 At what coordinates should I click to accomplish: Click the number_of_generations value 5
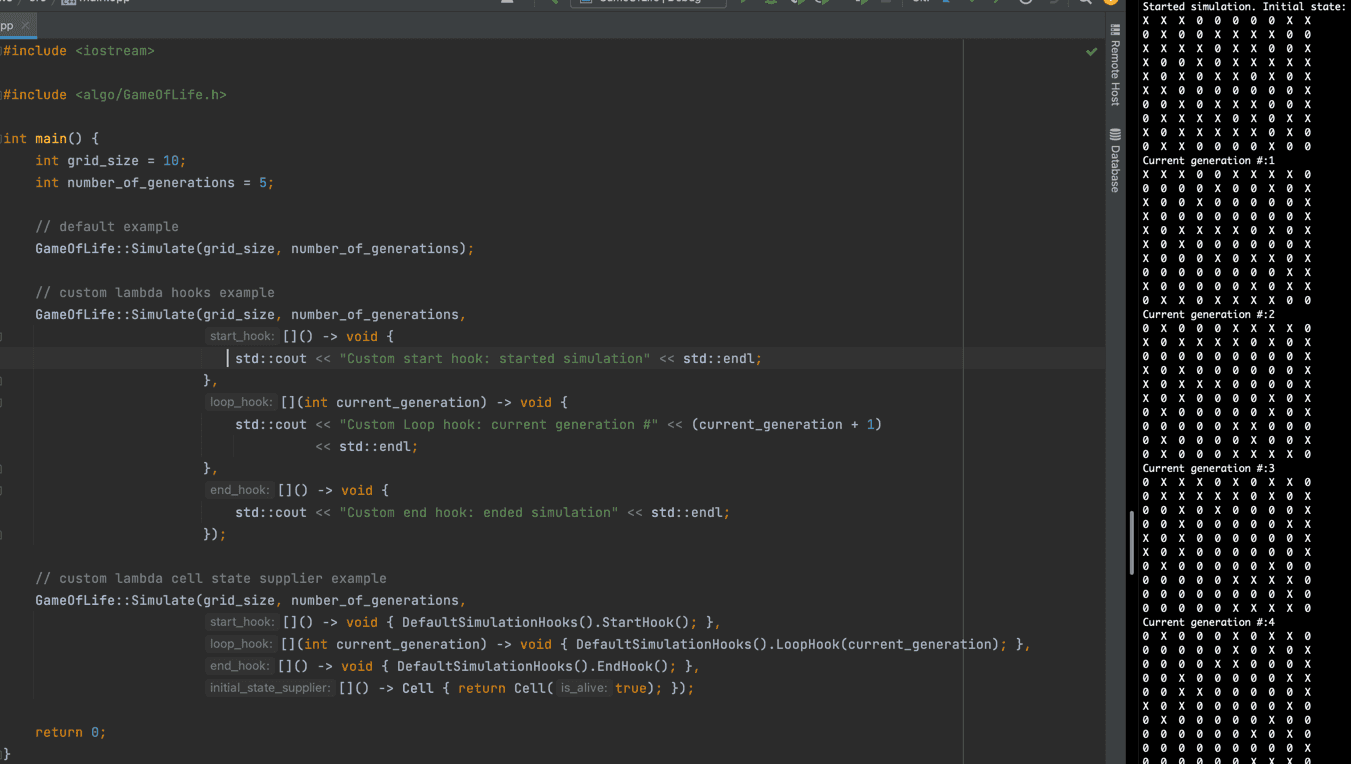261,183
